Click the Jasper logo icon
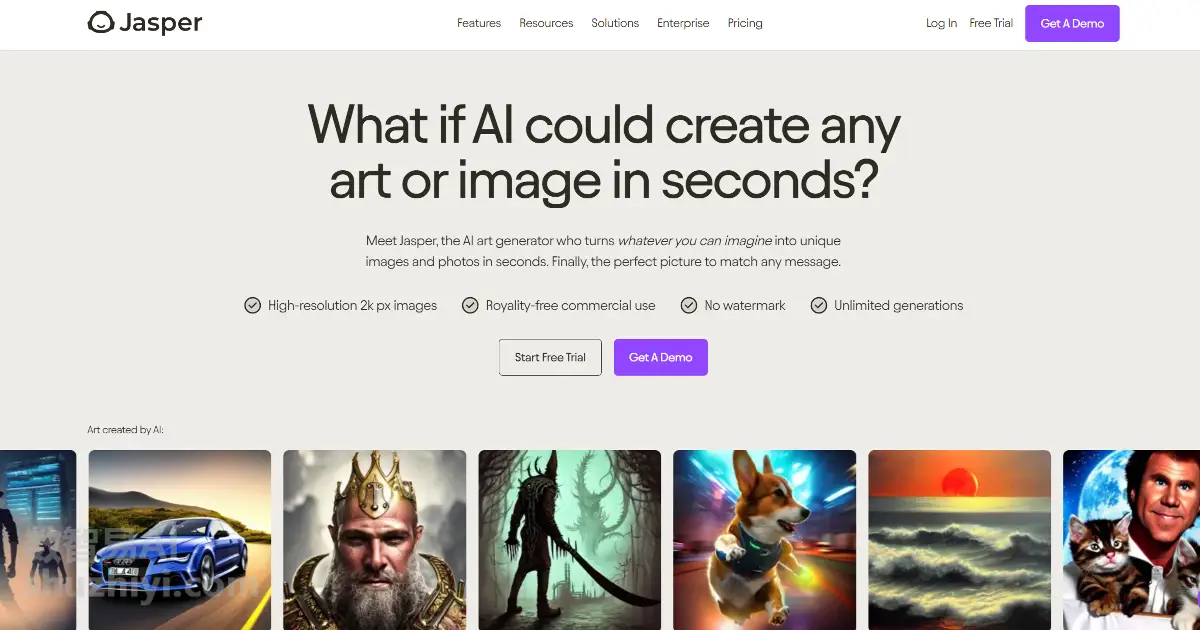Screen dimensions: 1200x630 point(101,22)
